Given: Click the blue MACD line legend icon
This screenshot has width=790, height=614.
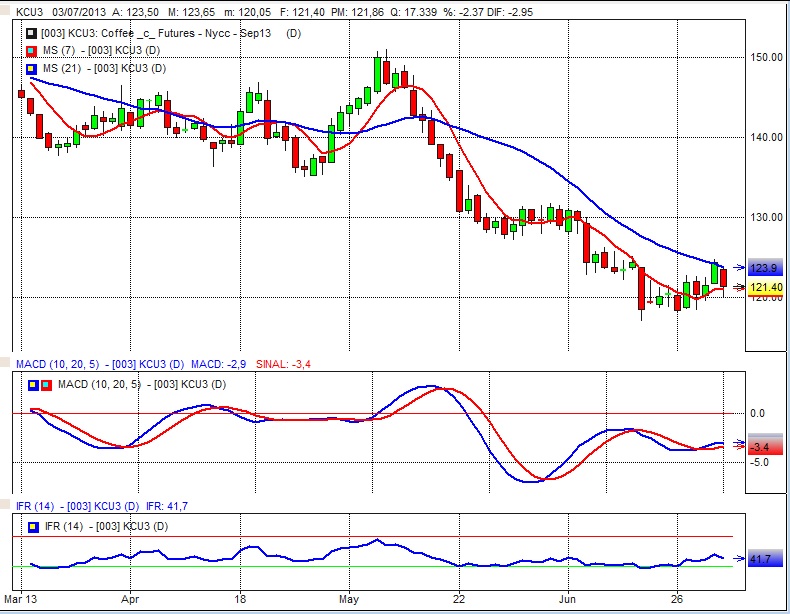Looking at the screenshot, I should 33,384.
